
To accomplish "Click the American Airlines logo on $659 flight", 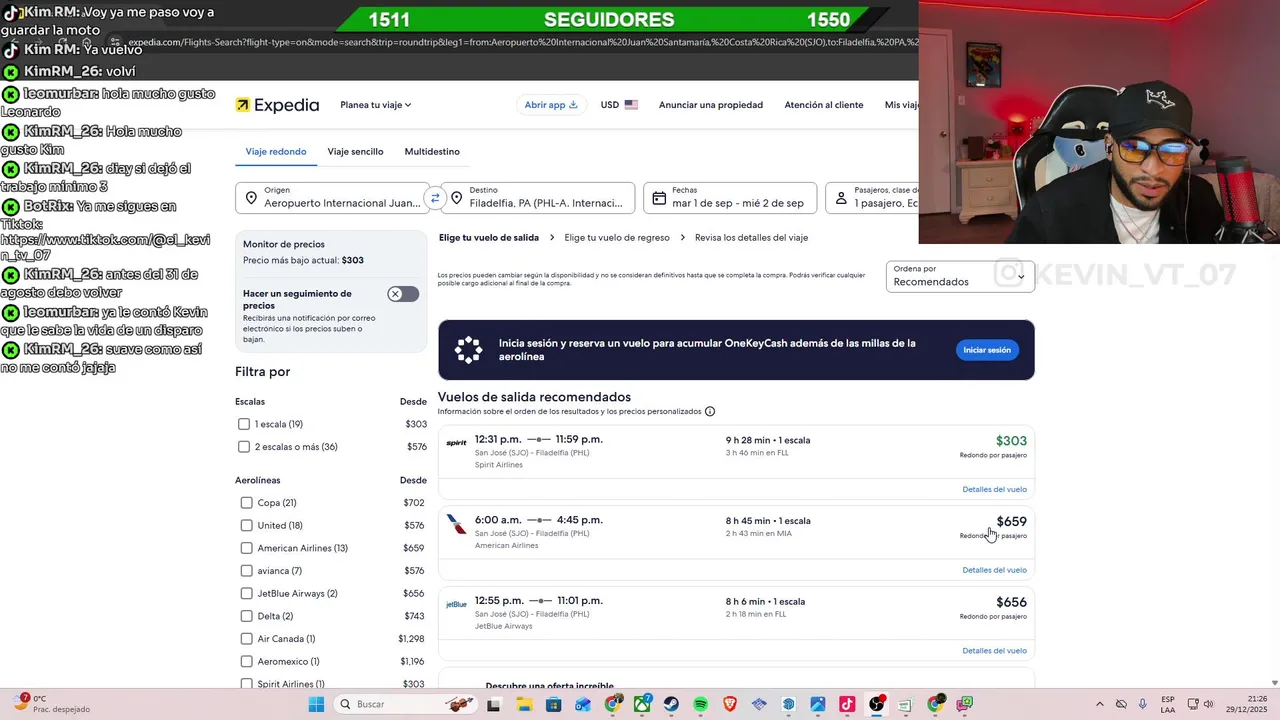I will (456, 524).
